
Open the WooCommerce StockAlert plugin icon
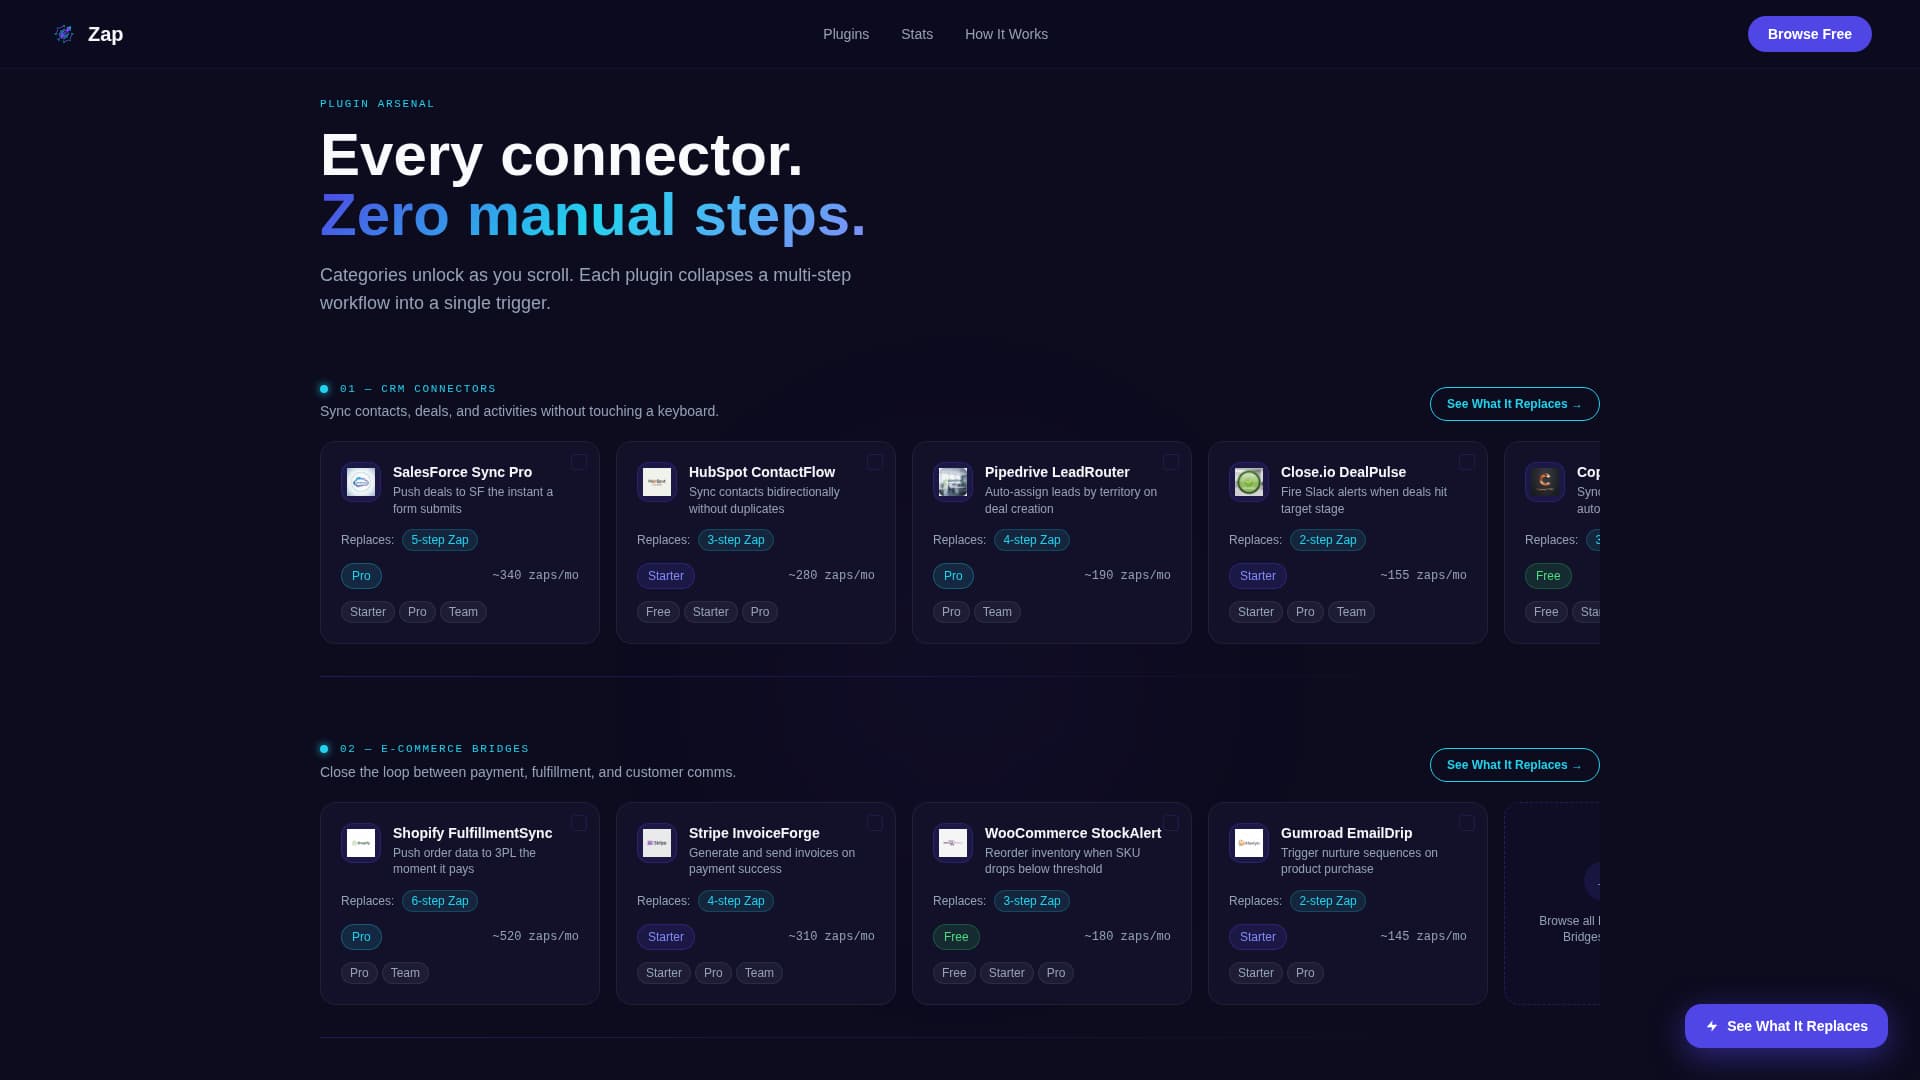pos(953,843)
